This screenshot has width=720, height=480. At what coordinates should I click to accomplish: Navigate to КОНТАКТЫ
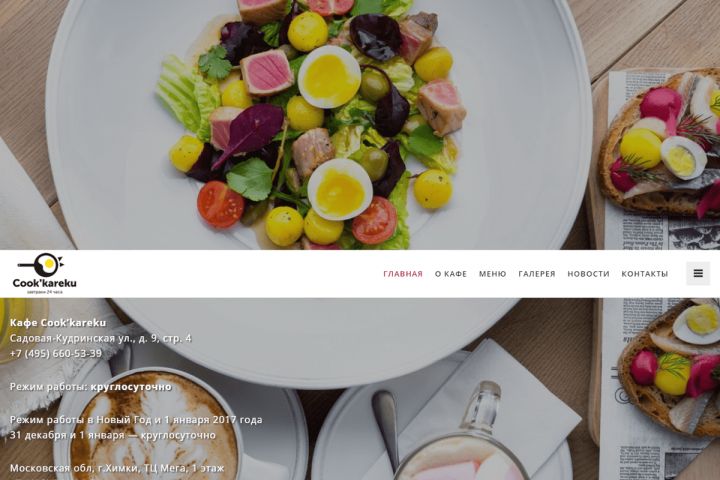pos(645,274)
